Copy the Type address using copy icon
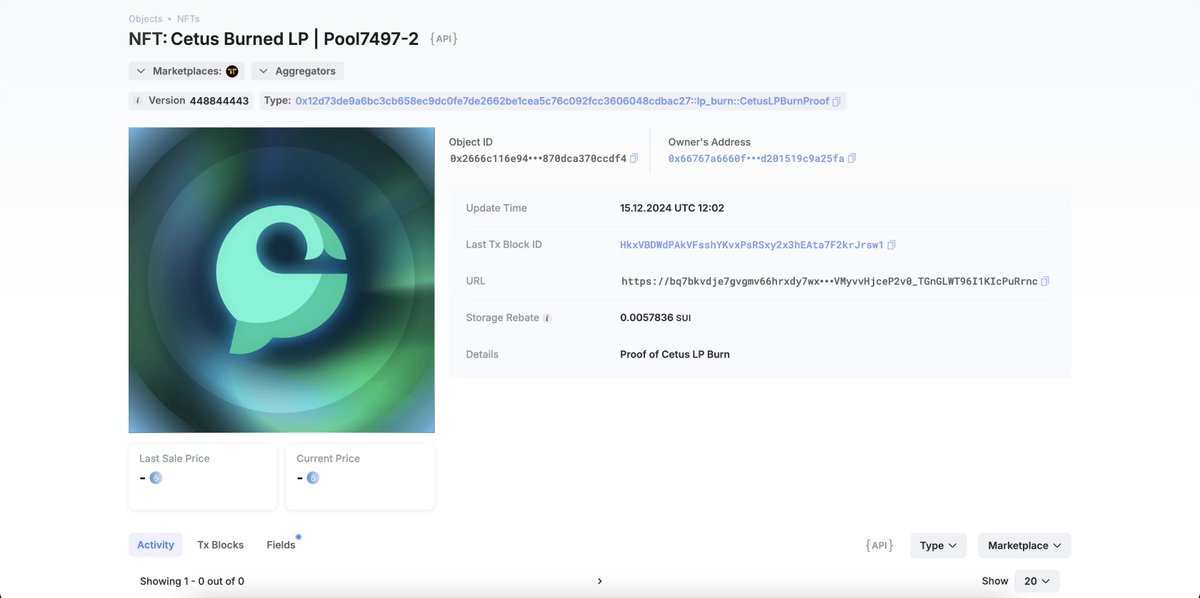Viewport: 1200px width, 598px height. [837, 101]
